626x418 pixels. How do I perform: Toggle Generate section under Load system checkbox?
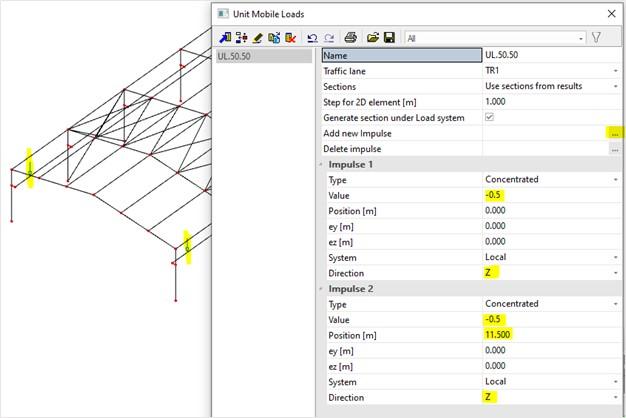pos(489,118)
